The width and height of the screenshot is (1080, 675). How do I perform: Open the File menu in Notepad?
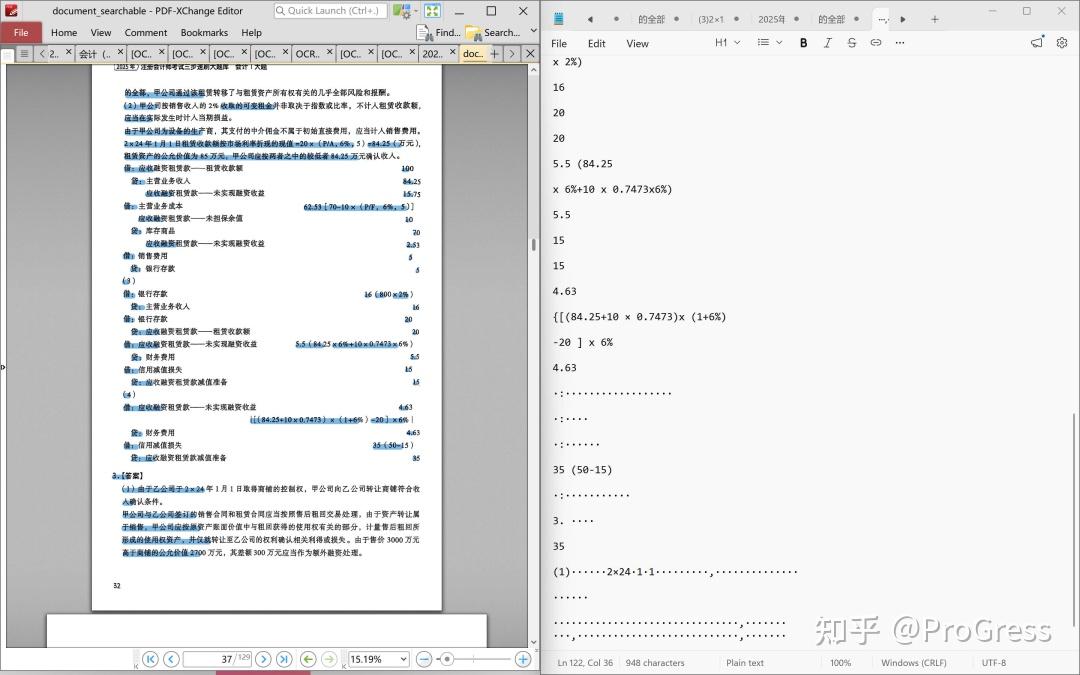point(559,43)
